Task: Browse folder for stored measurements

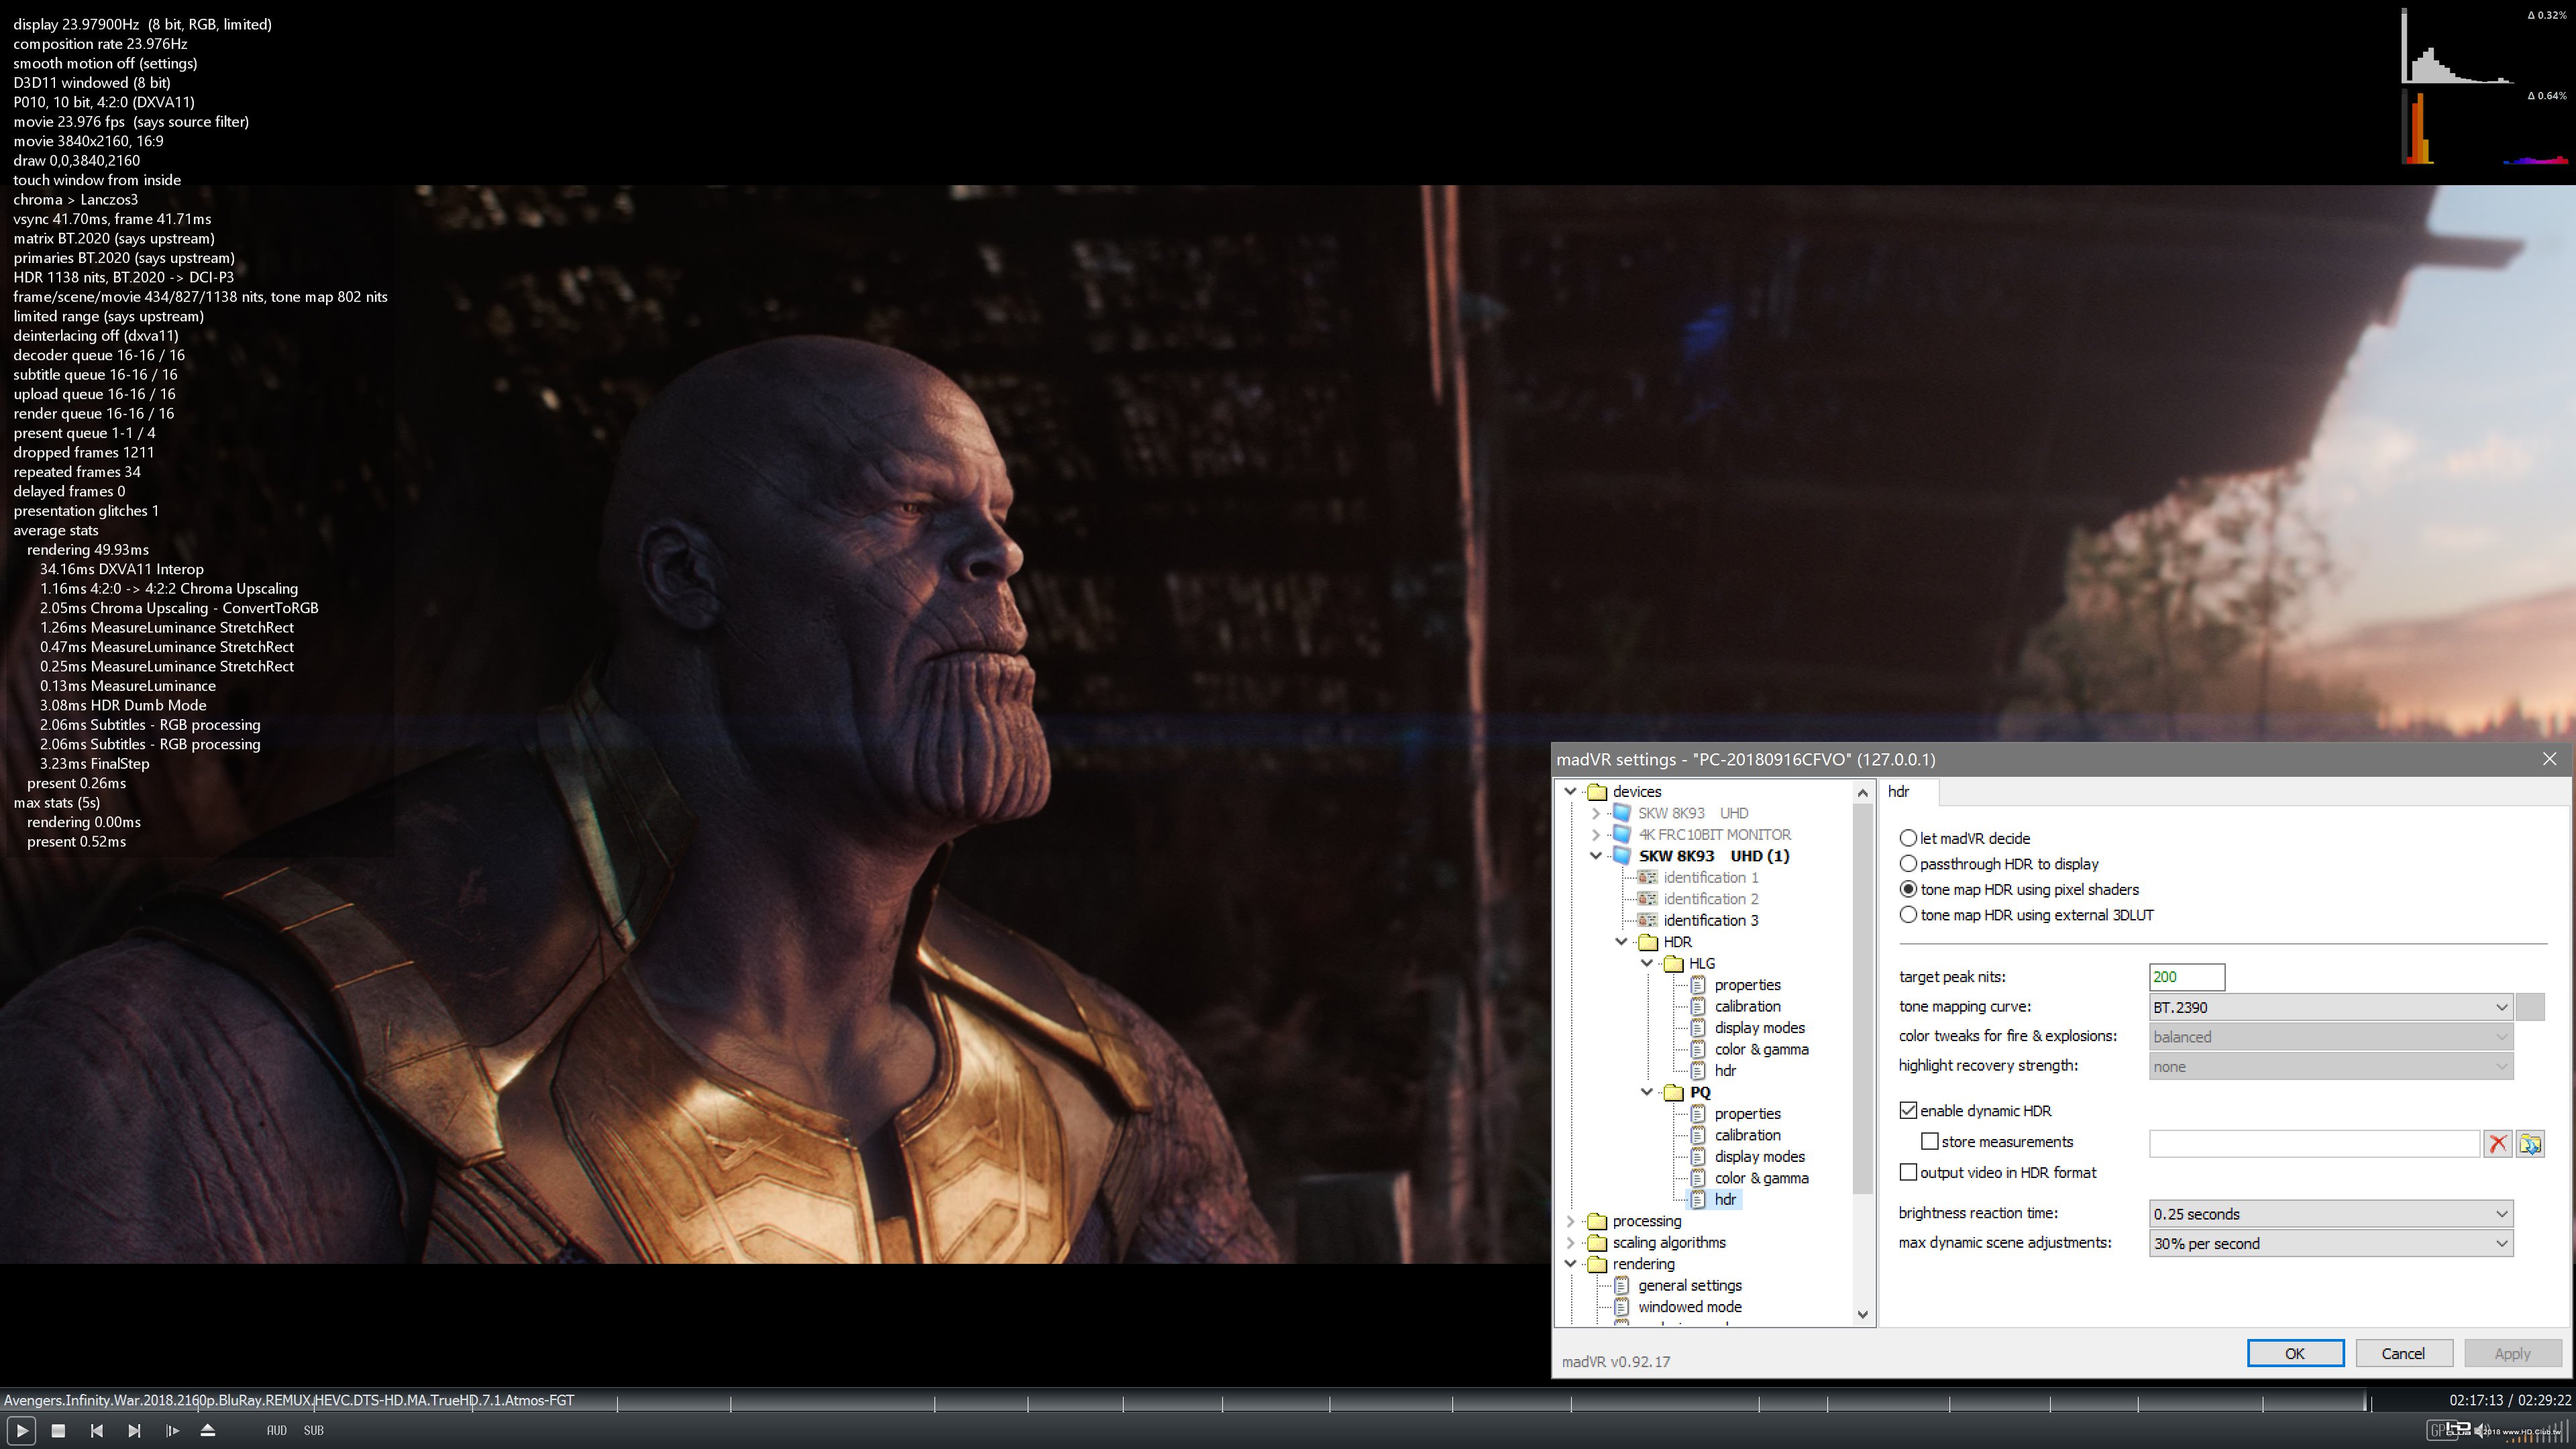Action: click(2530, 1143)
